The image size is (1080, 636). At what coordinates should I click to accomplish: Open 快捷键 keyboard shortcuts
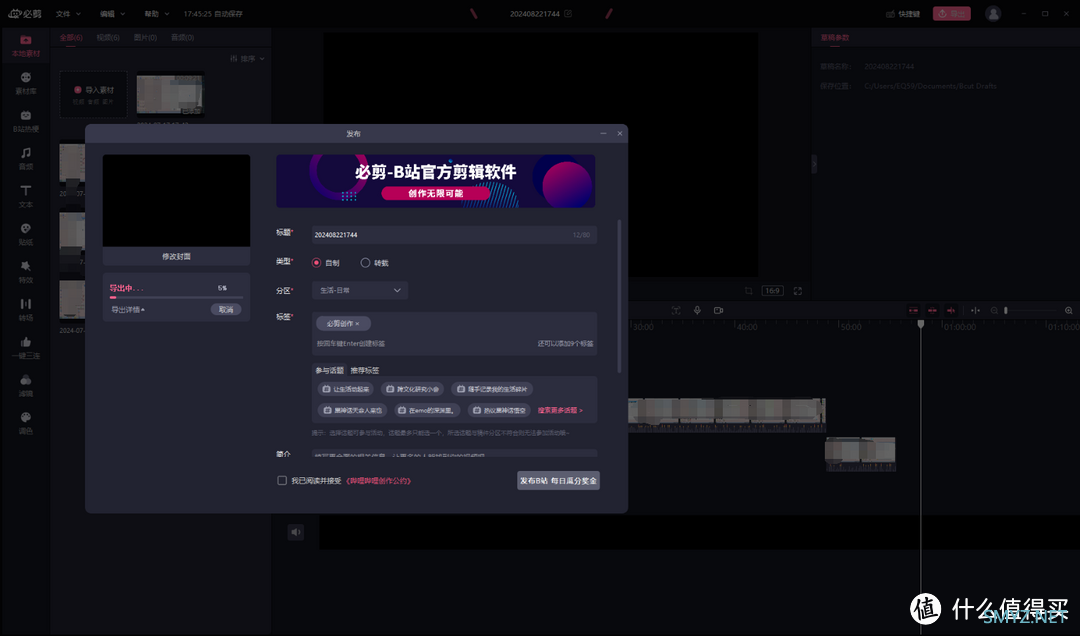(903, 14)
